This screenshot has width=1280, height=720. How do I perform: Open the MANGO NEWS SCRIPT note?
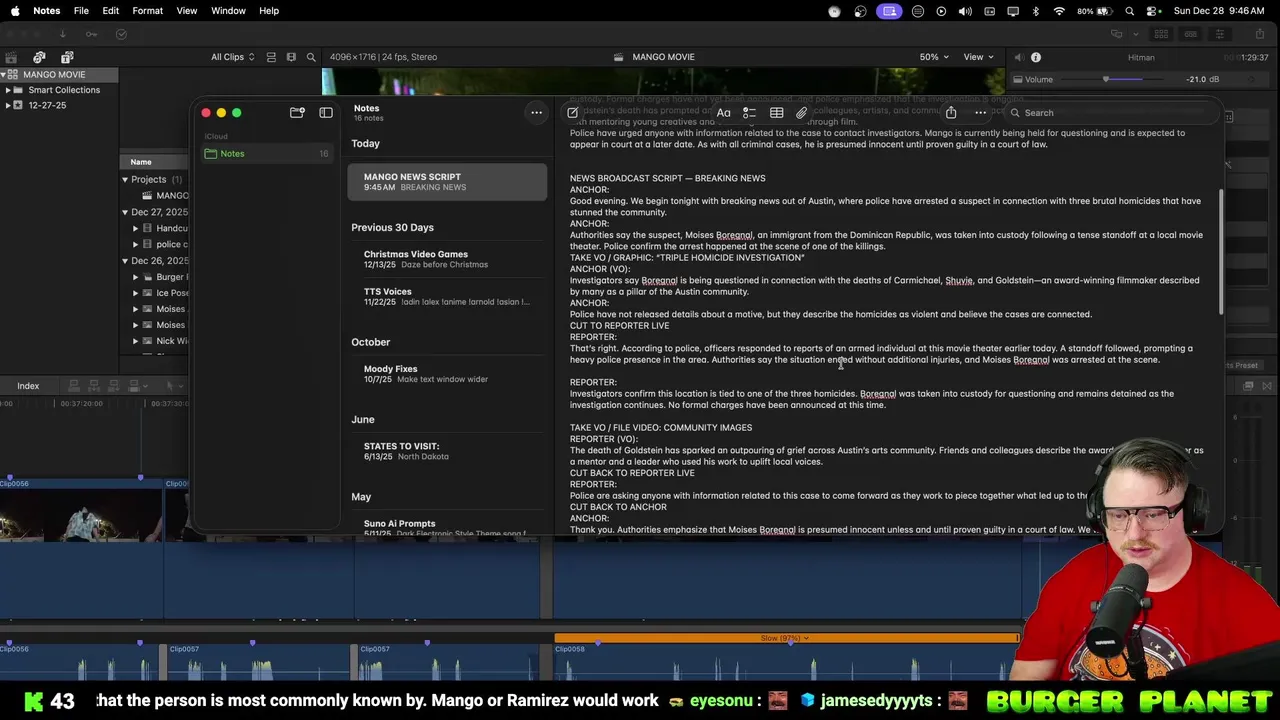click(x=447, y=182)
